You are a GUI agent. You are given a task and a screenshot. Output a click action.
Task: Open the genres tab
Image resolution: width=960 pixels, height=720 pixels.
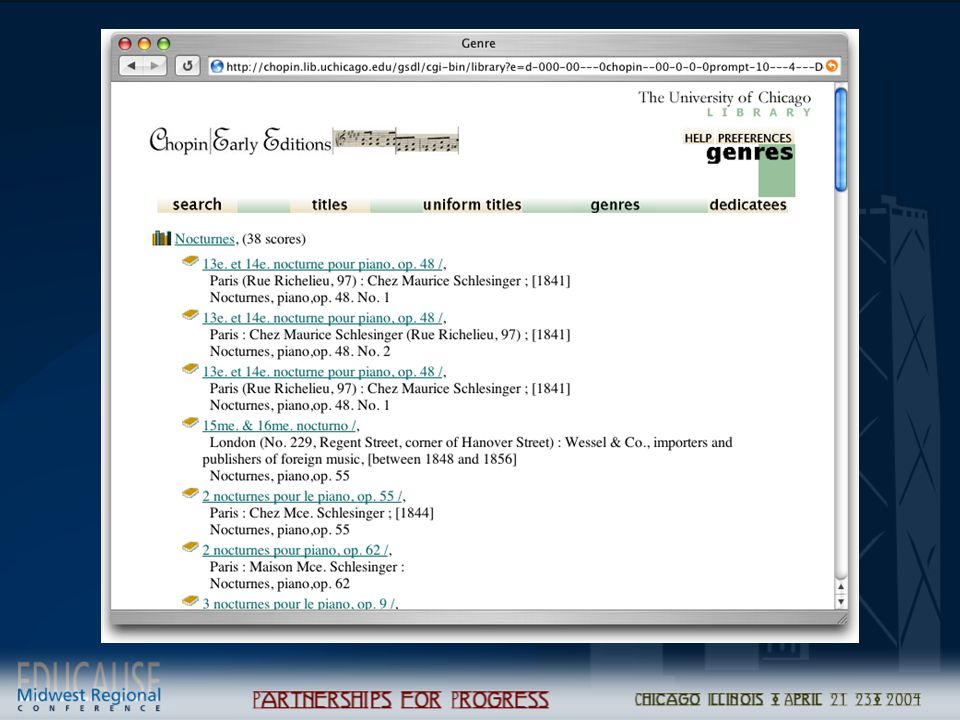(x=615, y=204)
